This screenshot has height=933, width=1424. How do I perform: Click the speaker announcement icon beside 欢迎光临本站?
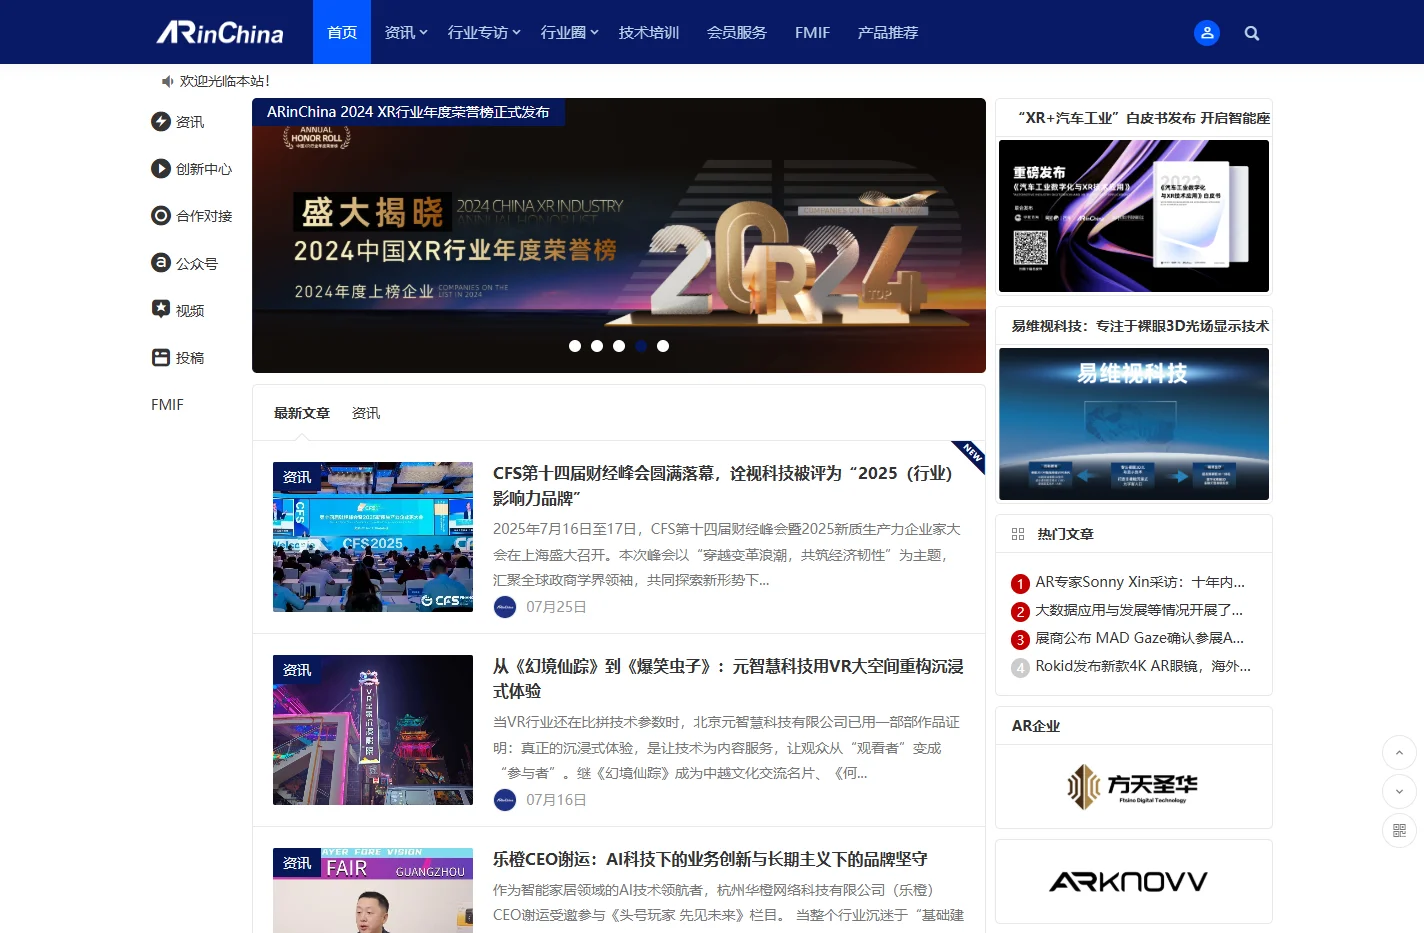(x=167, y=81)
